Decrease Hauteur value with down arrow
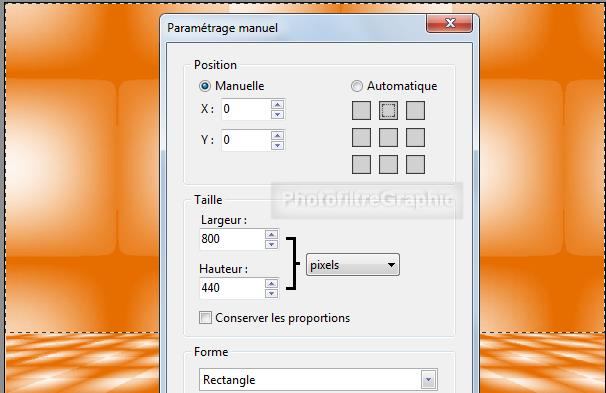The height and width of the screenshot is (393, 606). [271, 294]
